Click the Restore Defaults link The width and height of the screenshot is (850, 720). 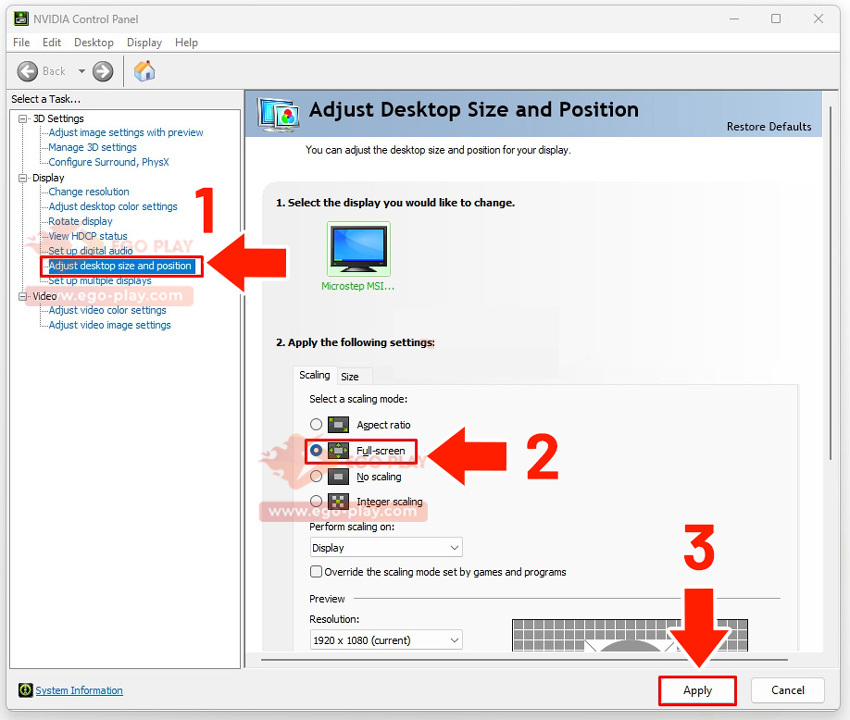pos(768,127)
